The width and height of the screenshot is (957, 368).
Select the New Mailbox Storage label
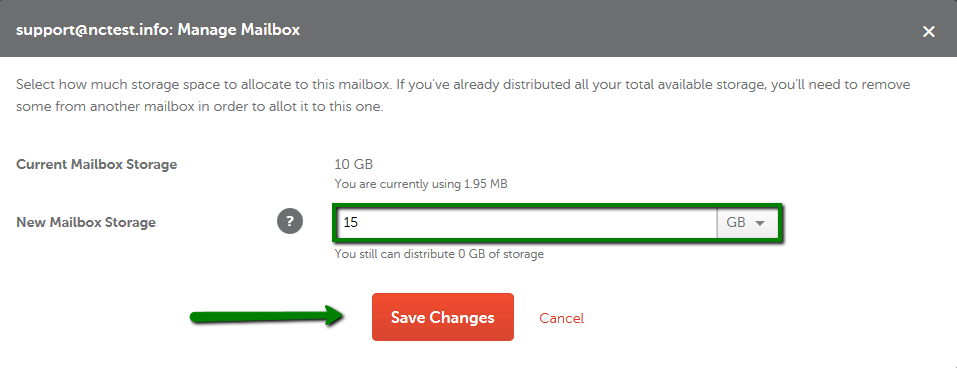pyautogui.click(x=86, y=222)
